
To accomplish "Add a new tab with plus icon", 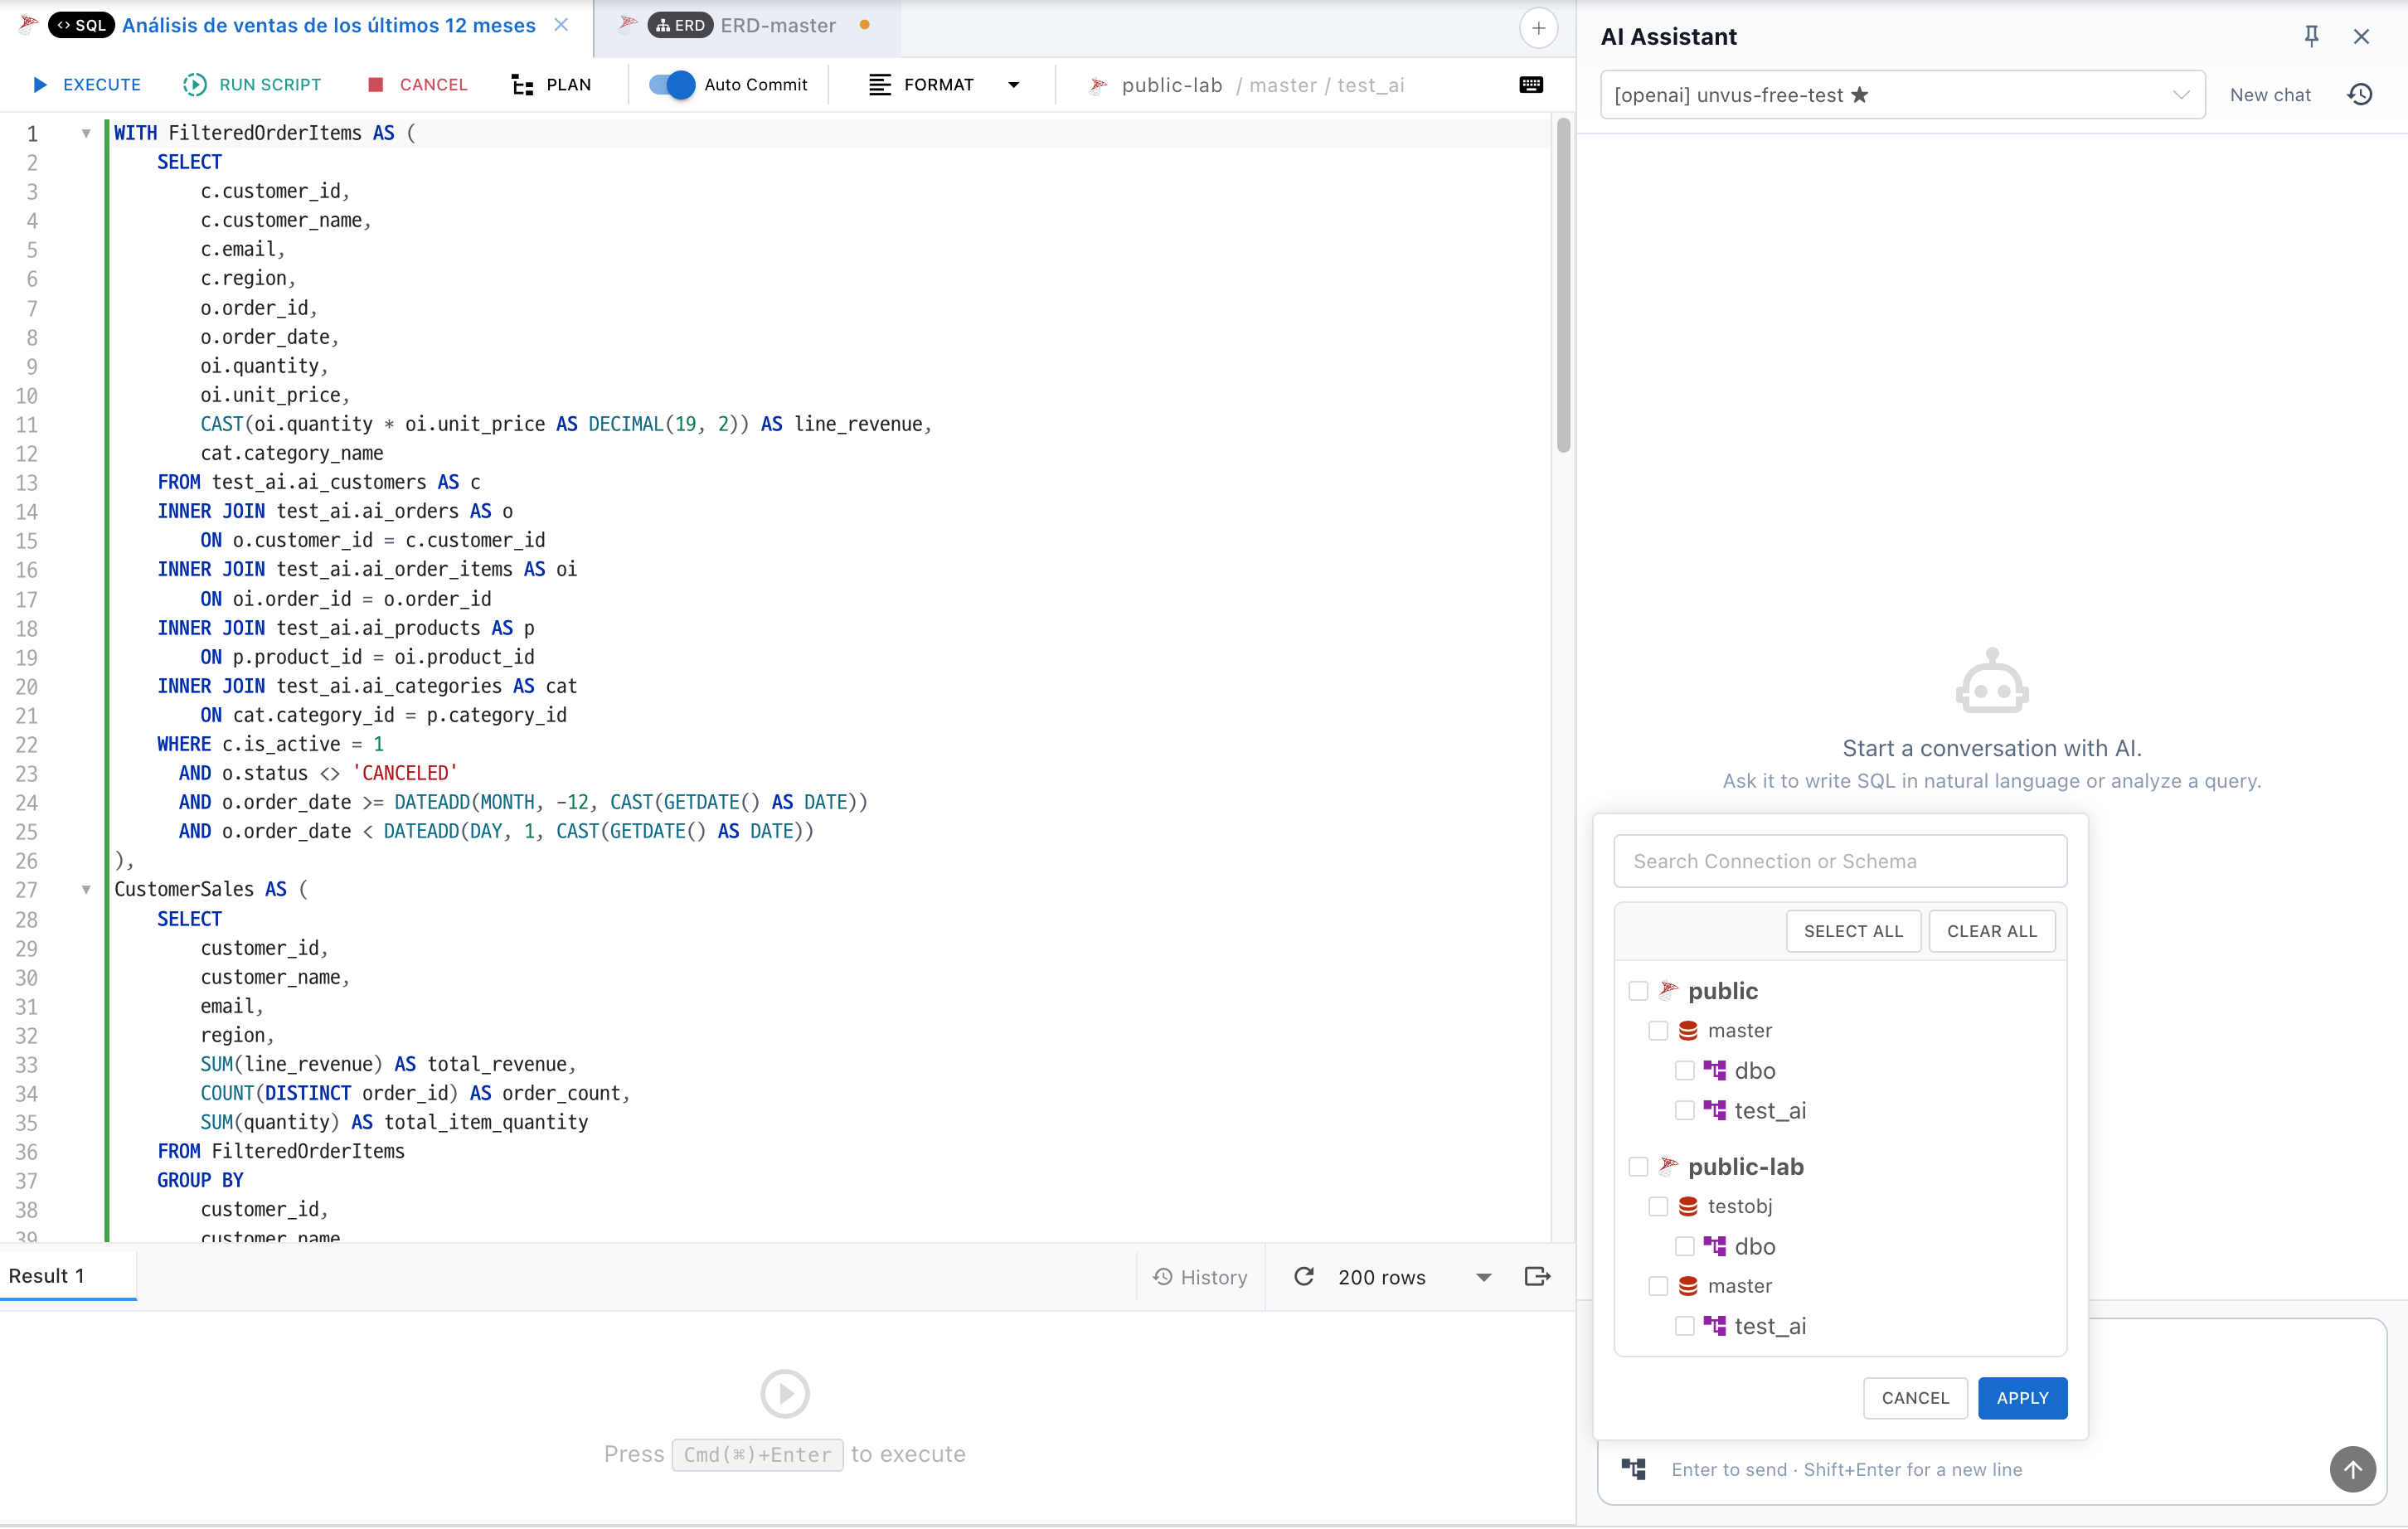I will pos(1538,28).
